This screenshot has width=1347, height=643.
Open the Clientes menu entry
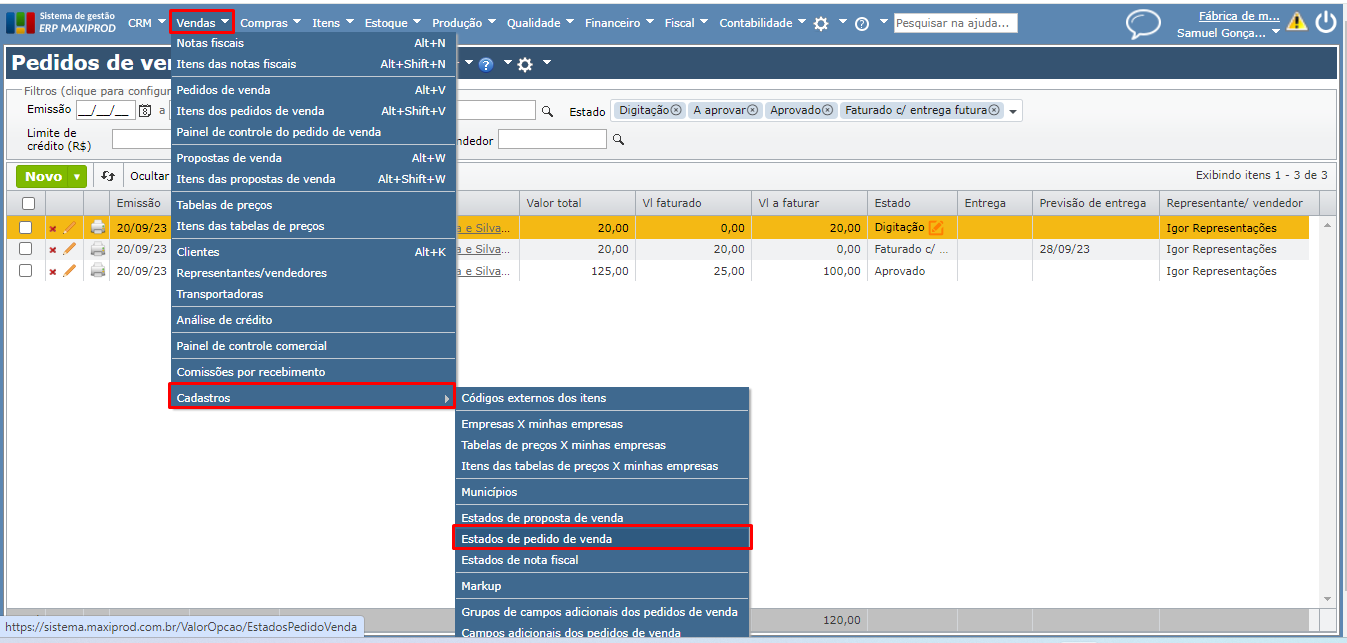[198, 252]
